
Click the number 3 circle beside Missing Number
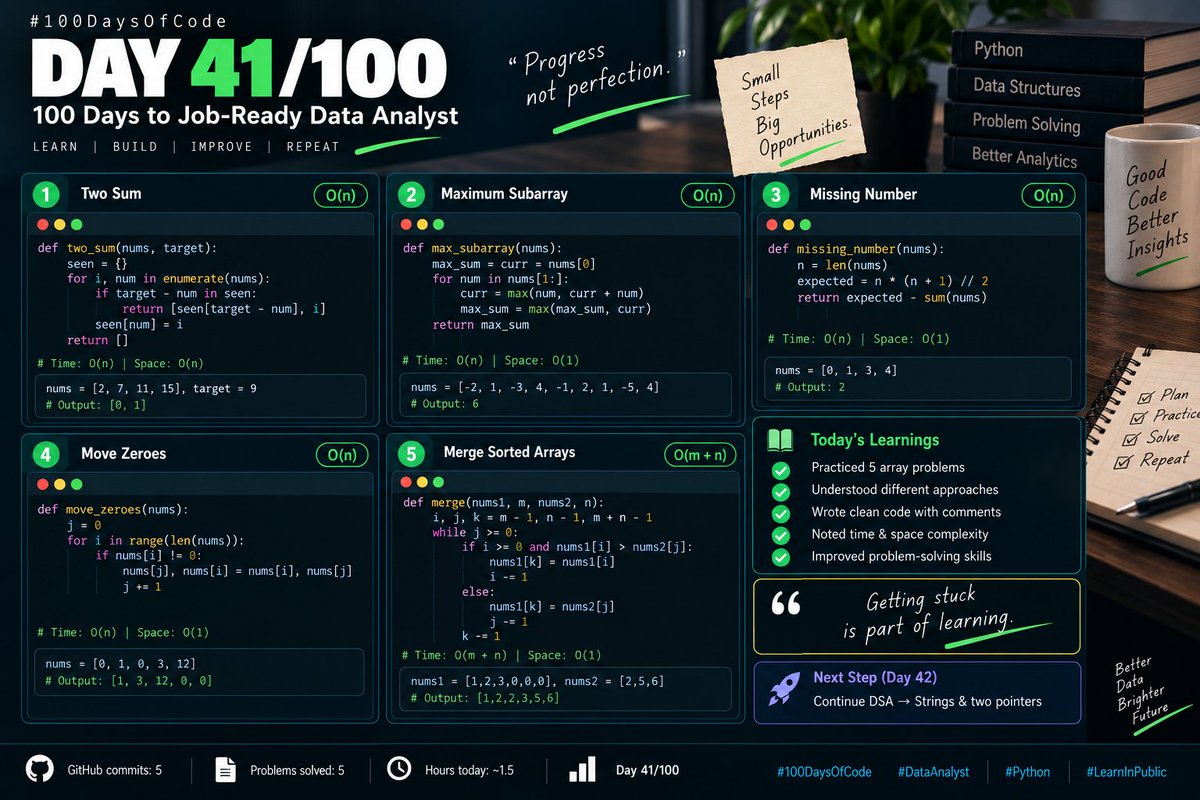pos(778,194)
